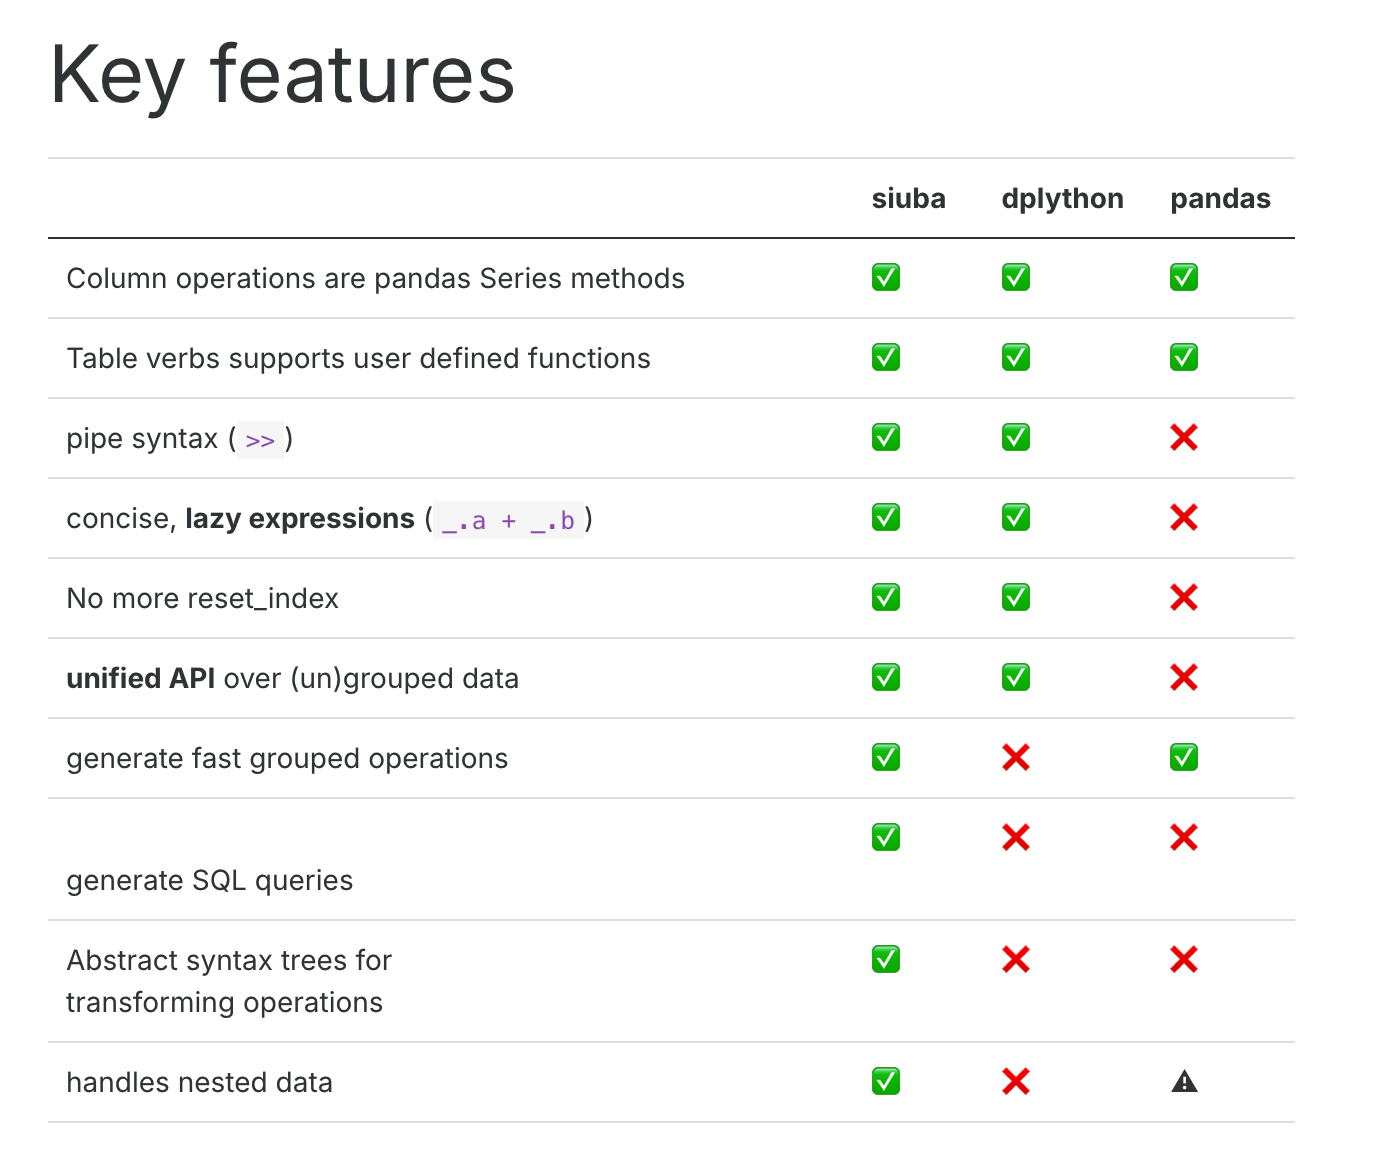1394x1166 pixels.
Task: Click dplython red cross for generate SQL queries
Action: coord(1015,838)
